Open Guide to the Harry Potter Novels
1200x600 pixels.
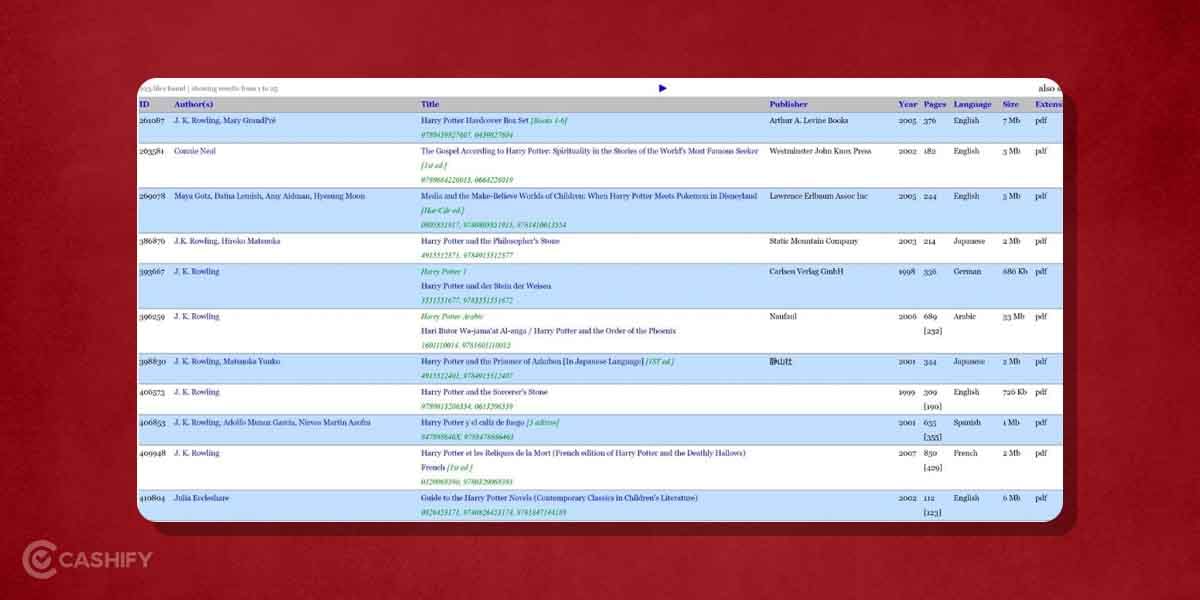[x=559, y=498]
